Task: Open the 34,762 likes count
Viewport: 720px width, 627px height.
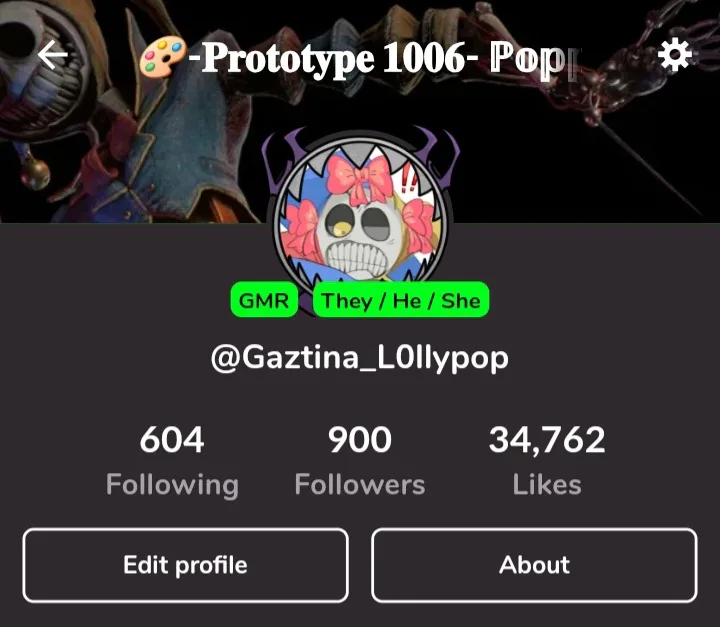Action: (547, 440)
